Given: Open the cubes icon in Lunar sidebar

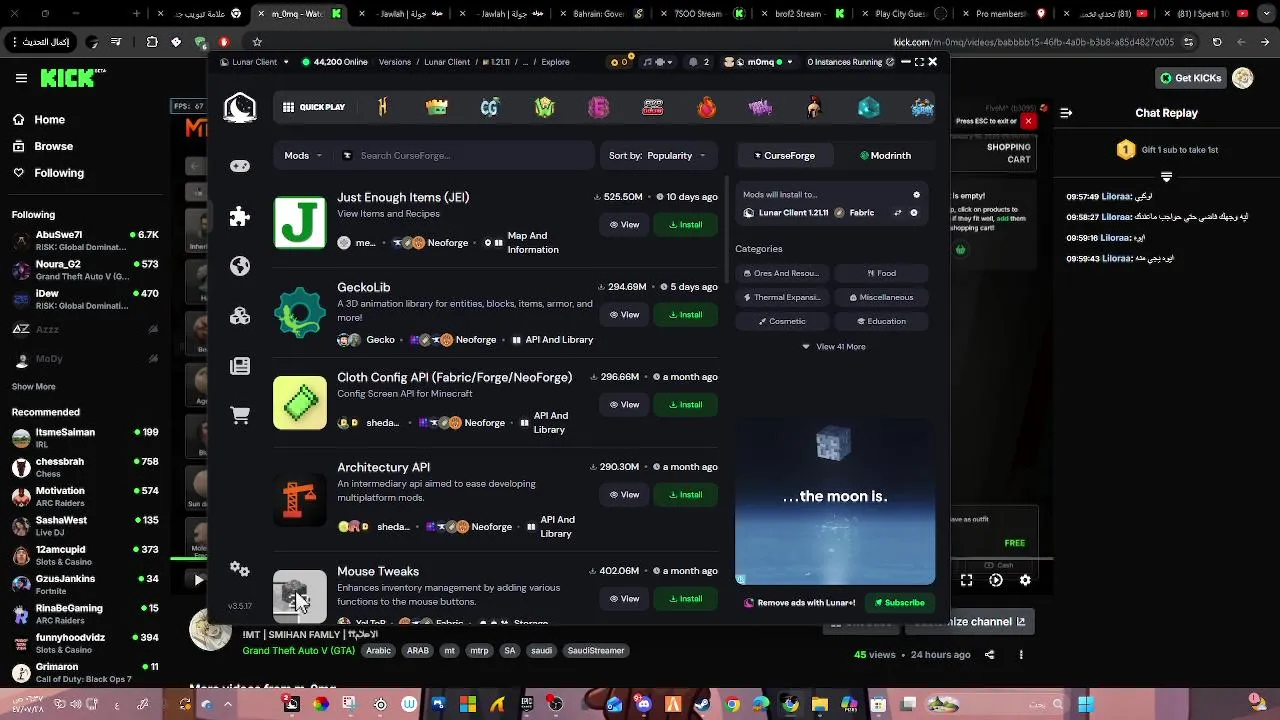Looking at the screenshot, I should point(240,316).
